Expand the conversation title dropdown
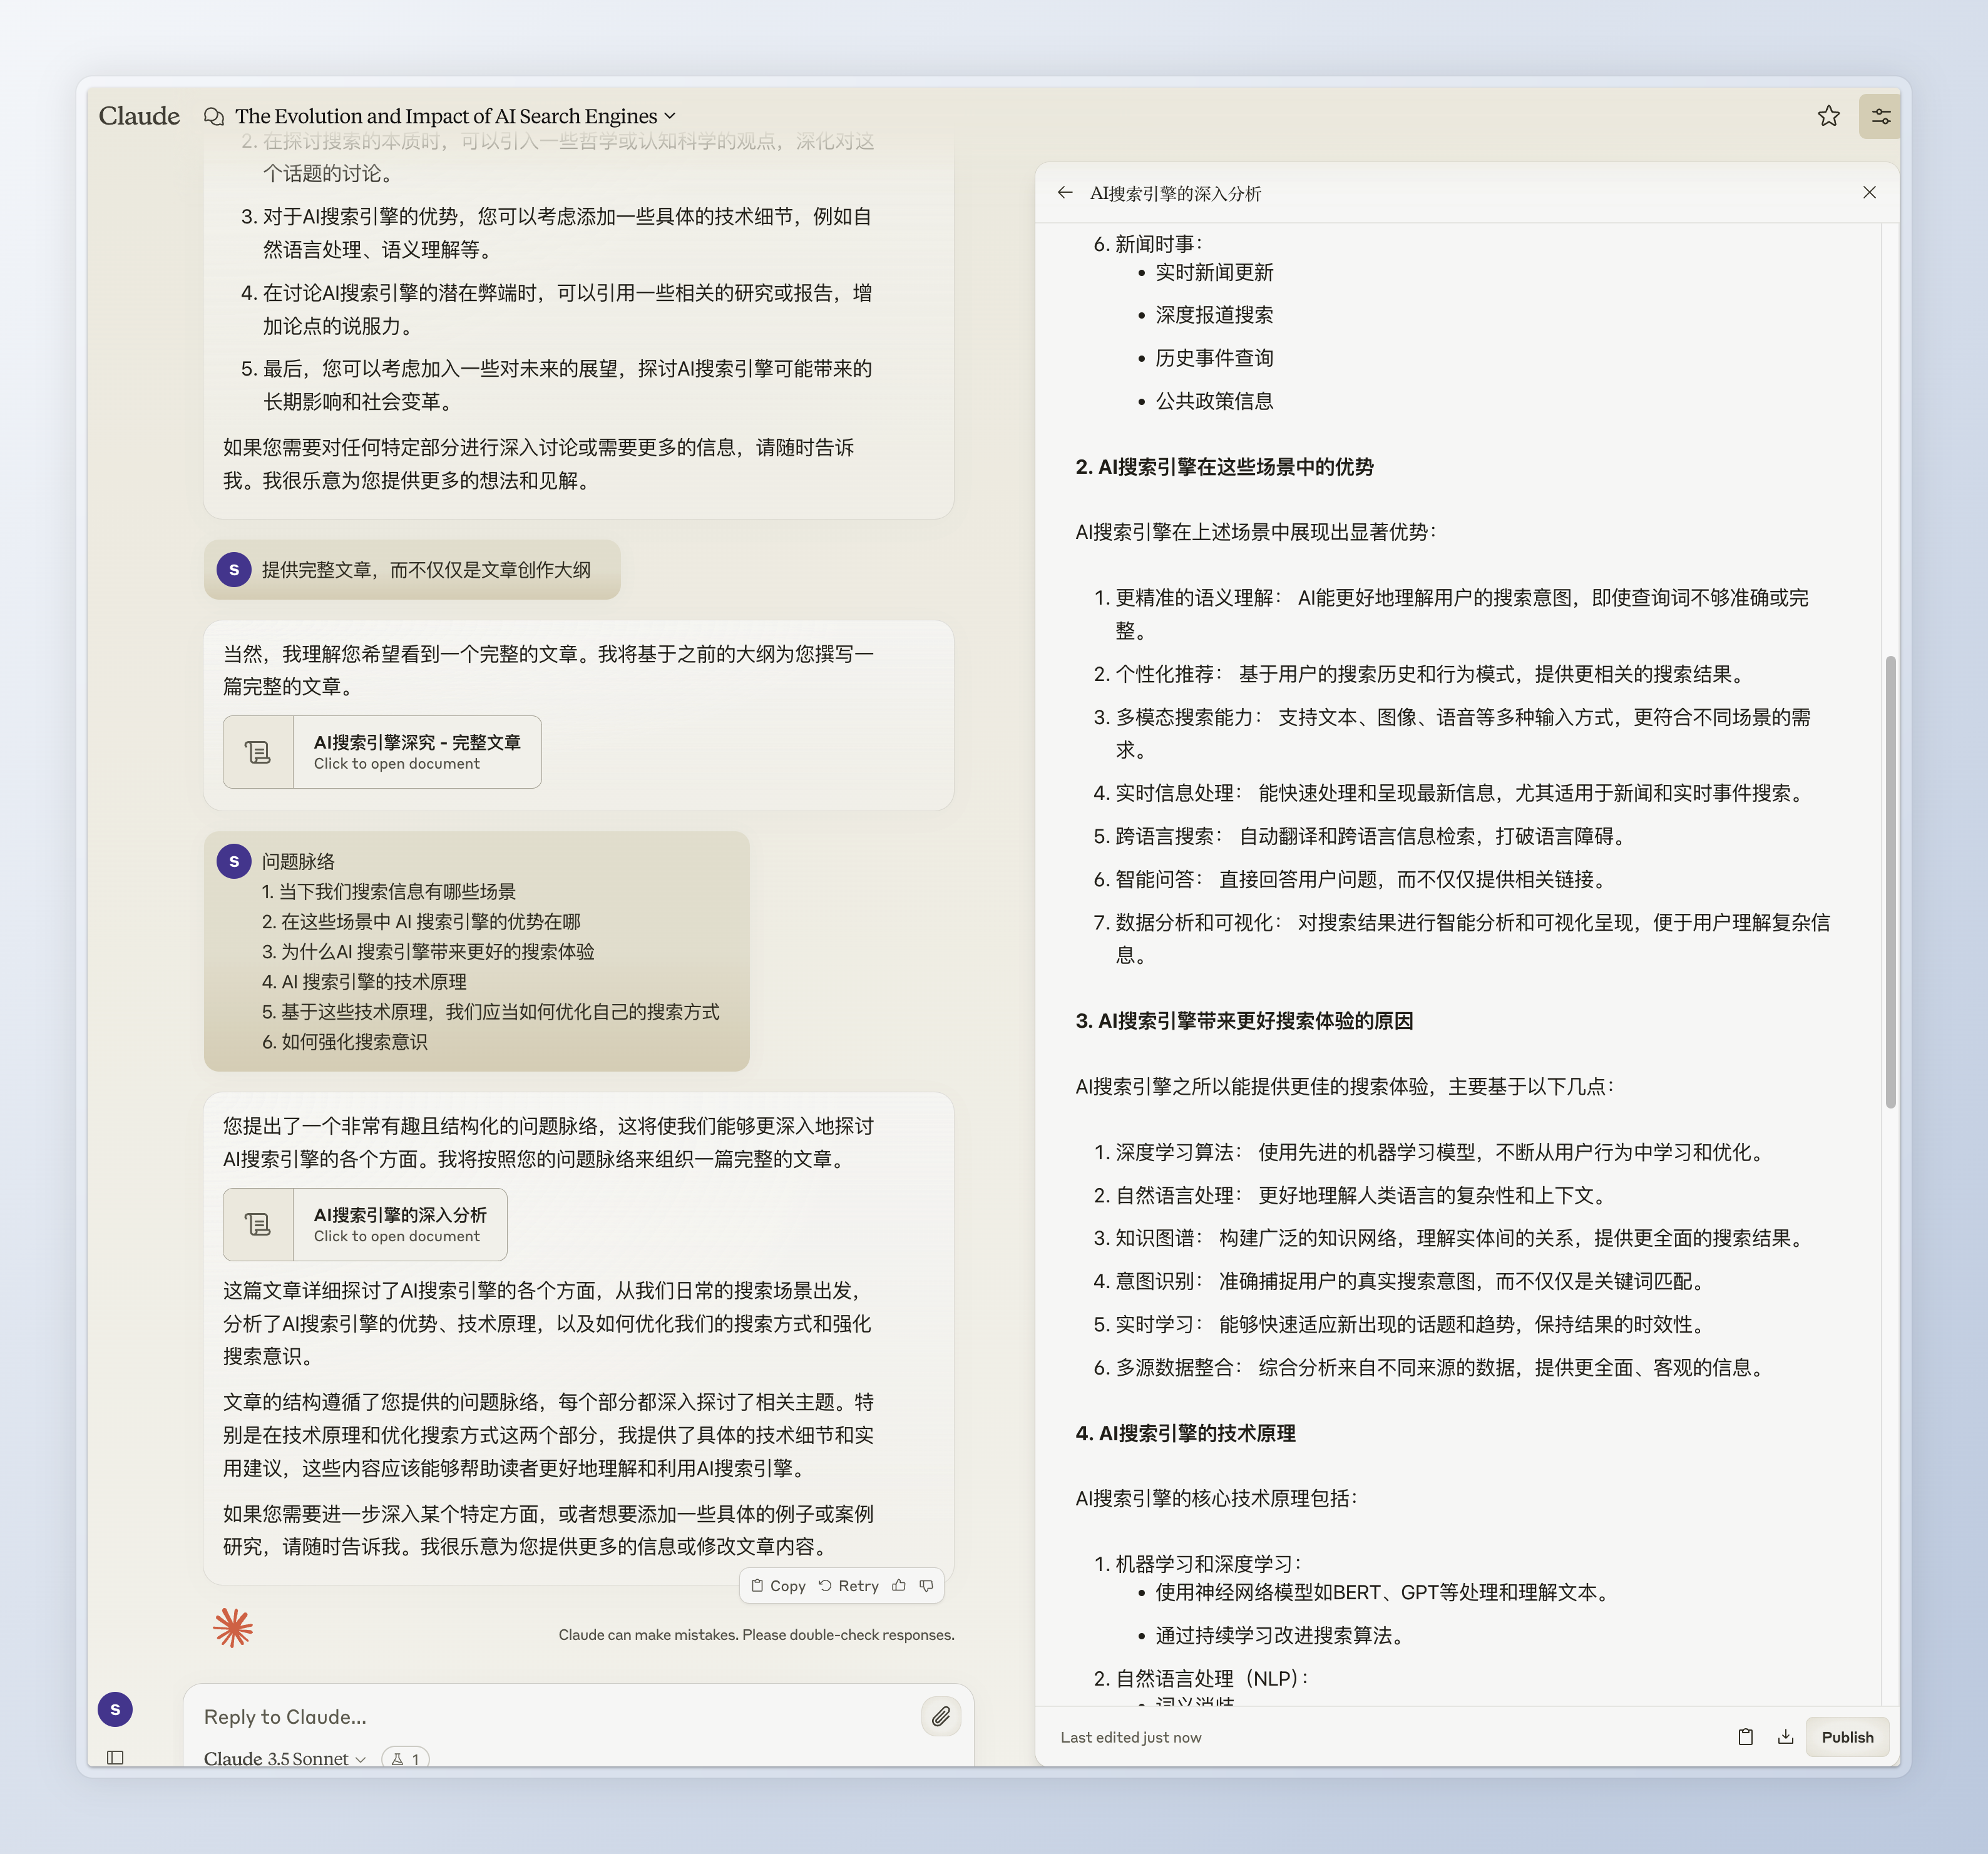This screenshot has width=1988, height=1854. point(670,116)
